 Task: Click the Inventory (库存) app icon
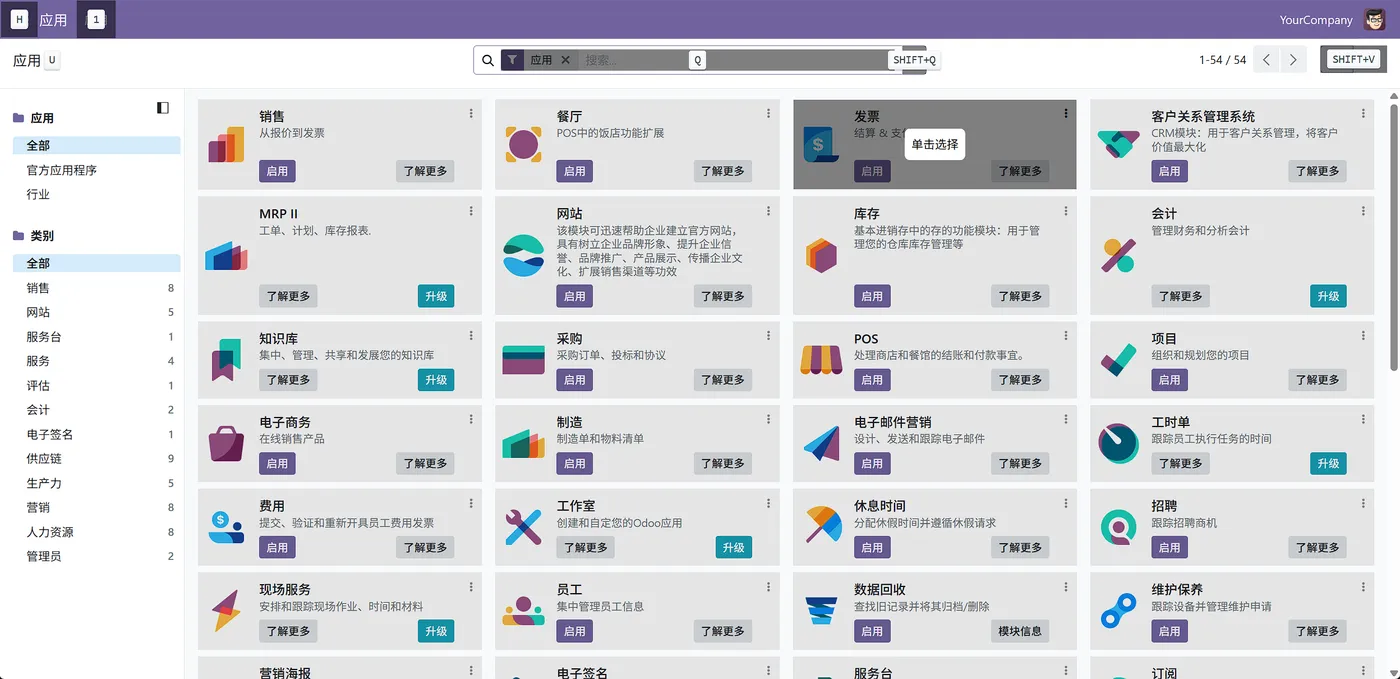821,256
